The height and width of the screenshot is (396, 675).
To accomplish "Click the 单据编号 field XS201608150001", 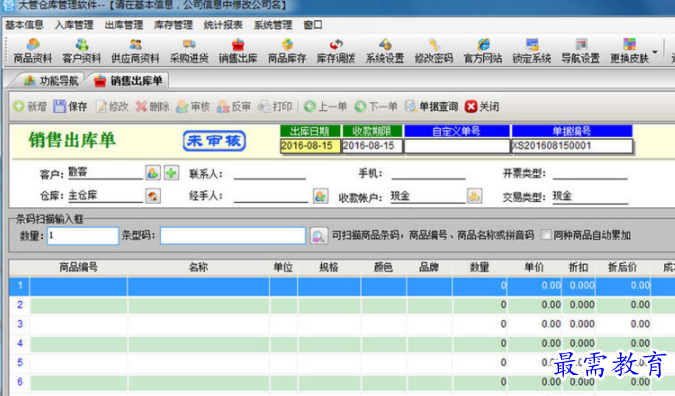I will click(x=572, y=146).
